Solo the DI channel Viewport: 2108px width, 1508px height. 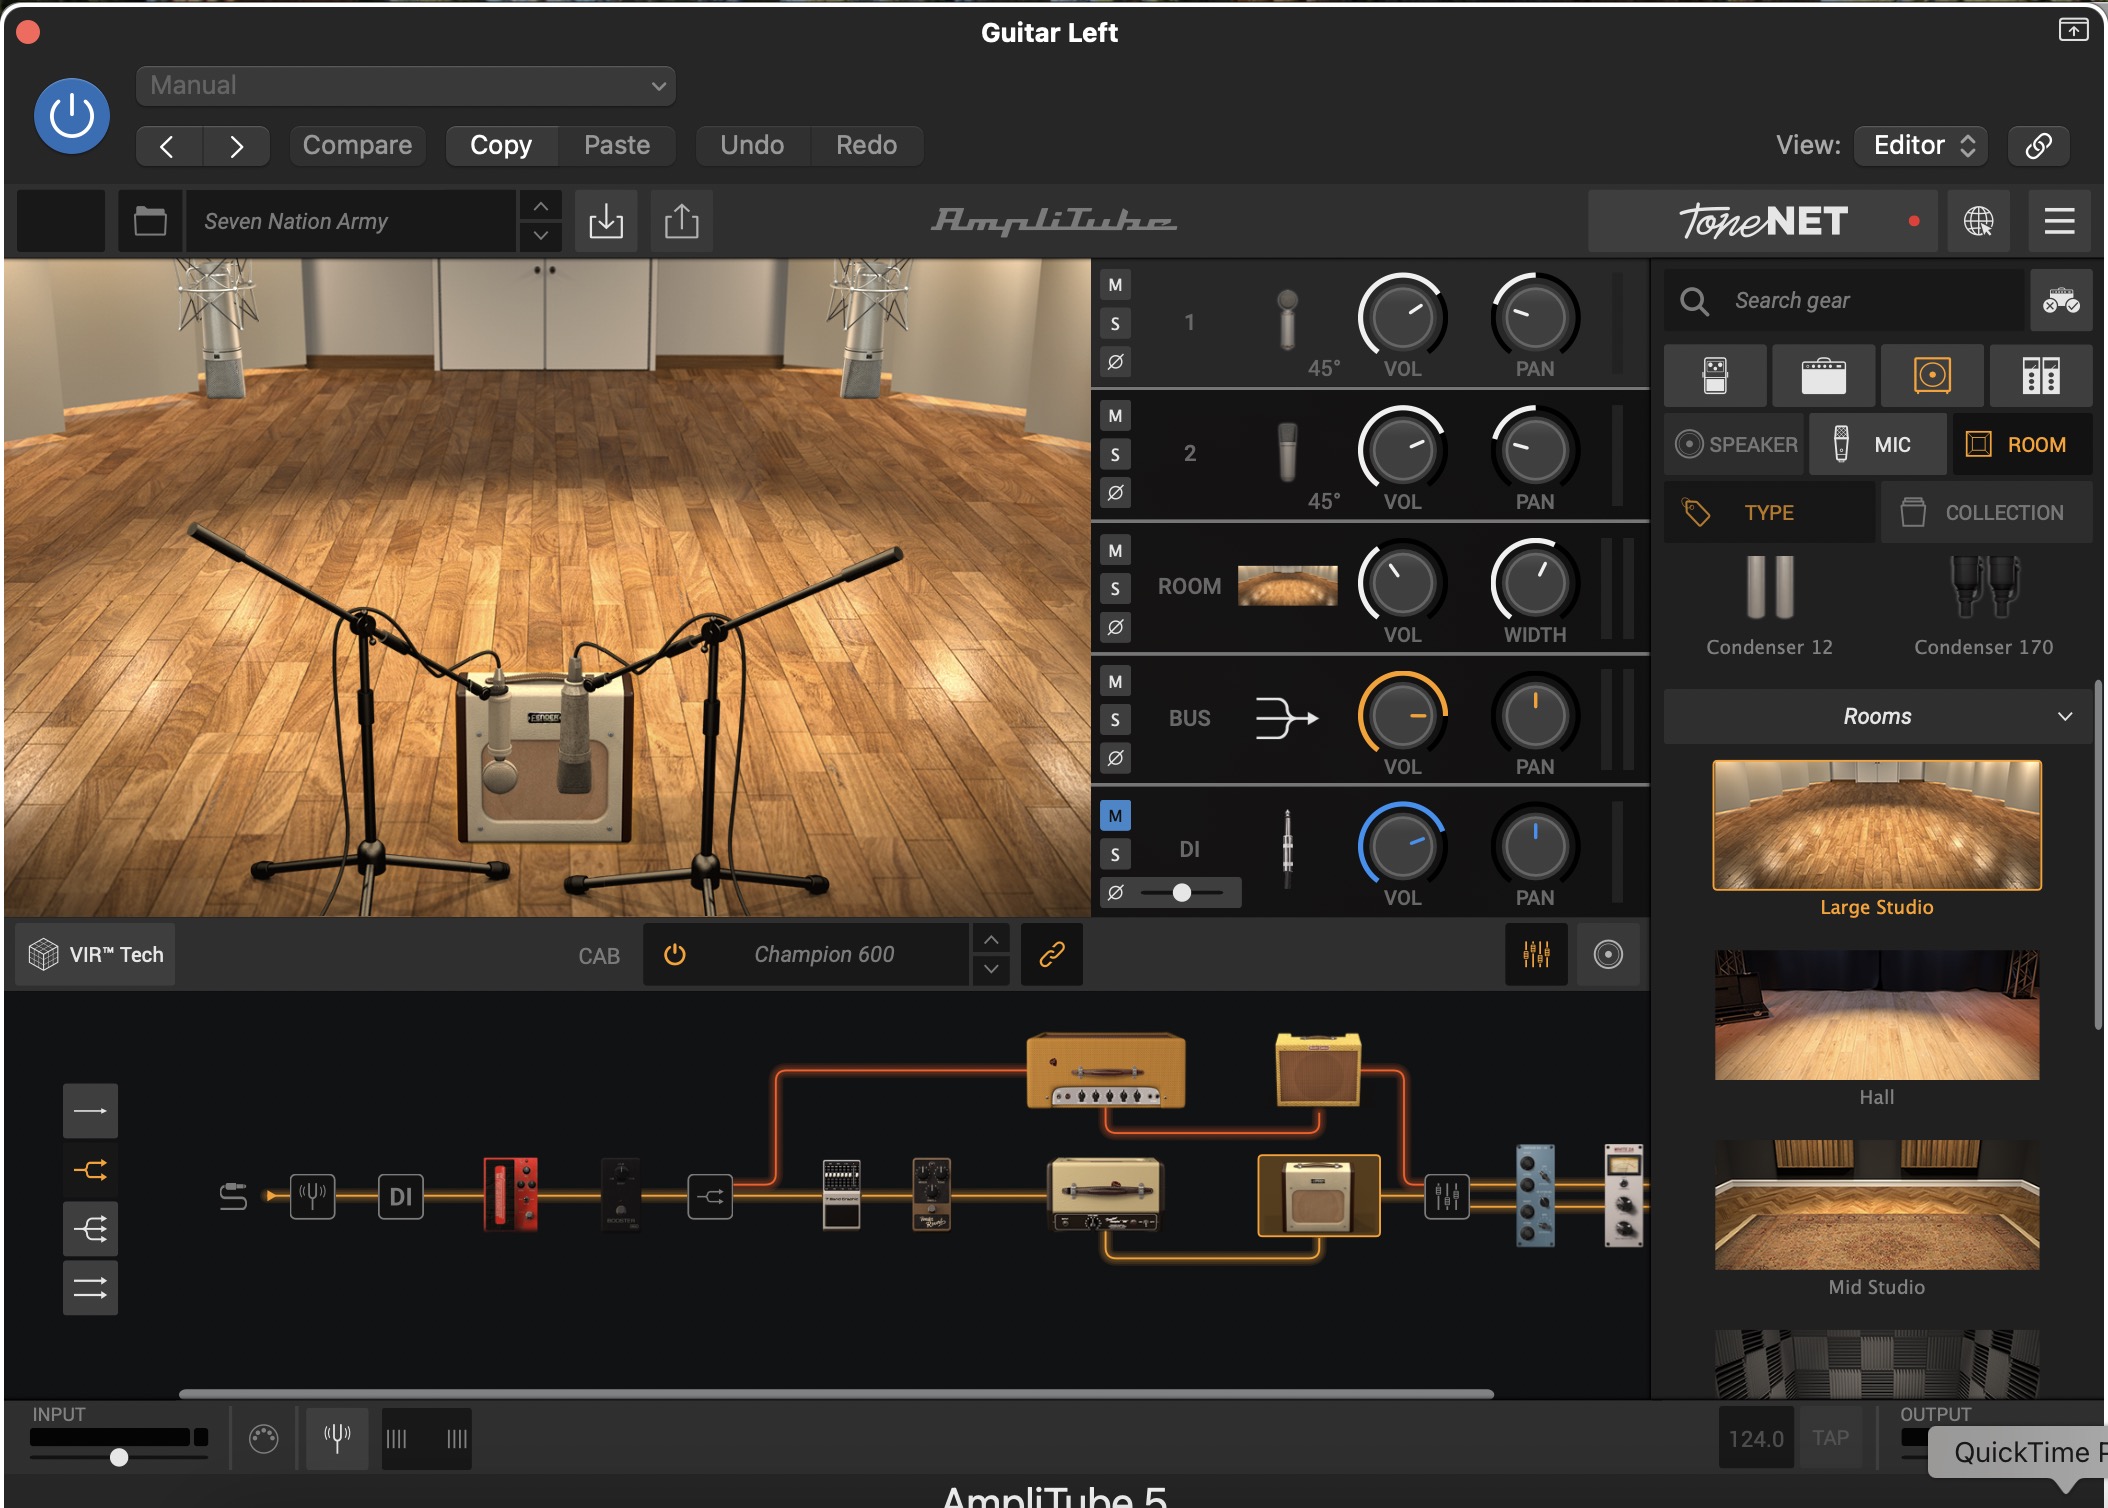[x=1115, y=855]
